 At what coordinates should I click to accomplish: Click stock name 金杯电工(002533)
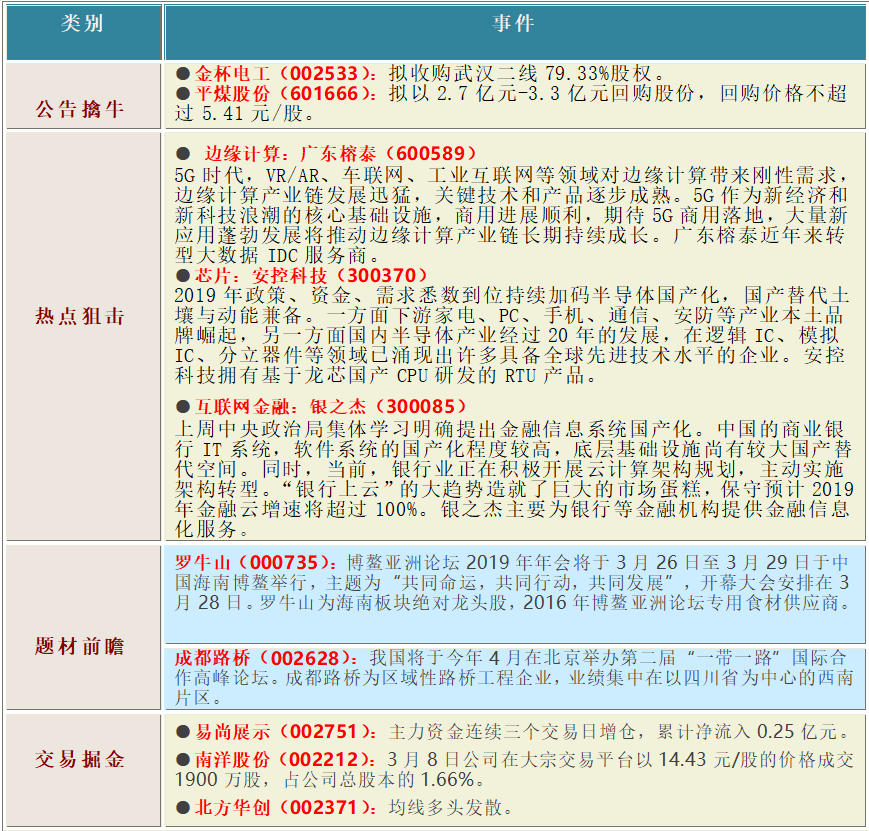coord(287,74)
